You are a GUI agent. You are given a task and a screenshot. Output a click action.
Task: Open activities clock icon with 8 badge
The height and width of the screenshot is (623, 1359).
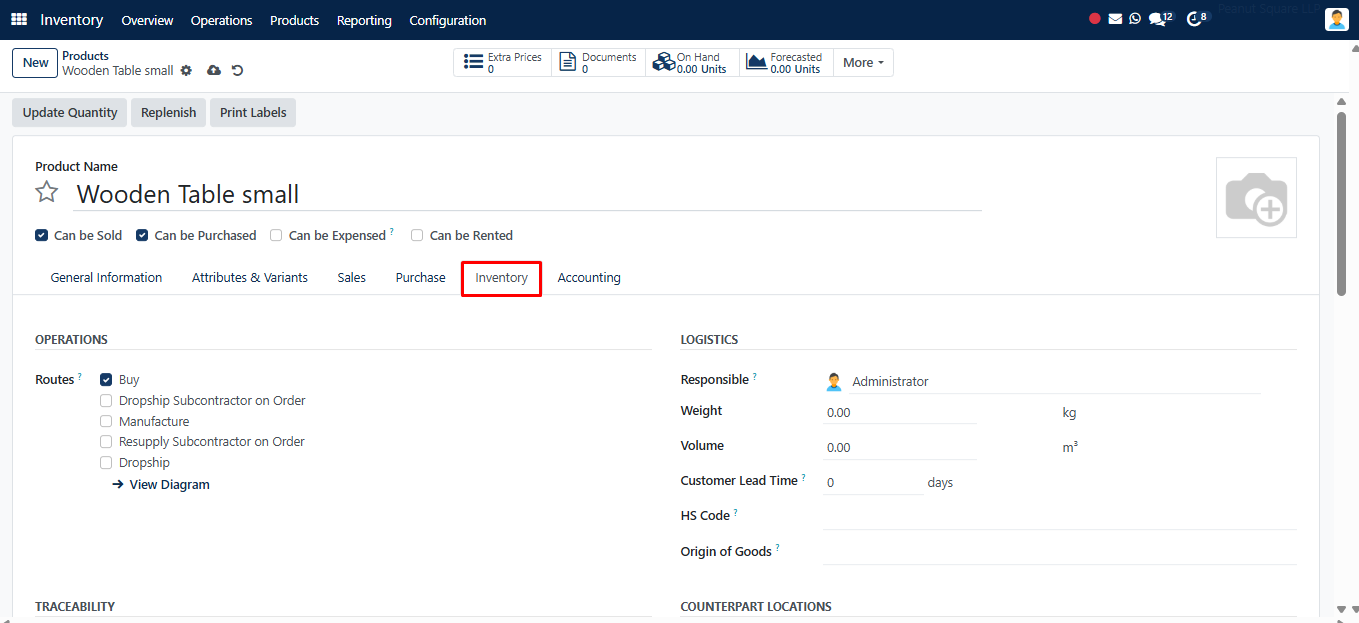(x=1197, y=19)
